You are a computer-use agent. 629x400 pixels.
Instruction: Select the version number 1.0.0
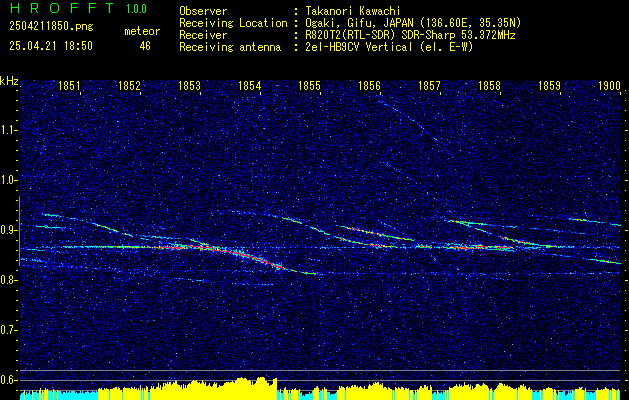click(136, 9)
